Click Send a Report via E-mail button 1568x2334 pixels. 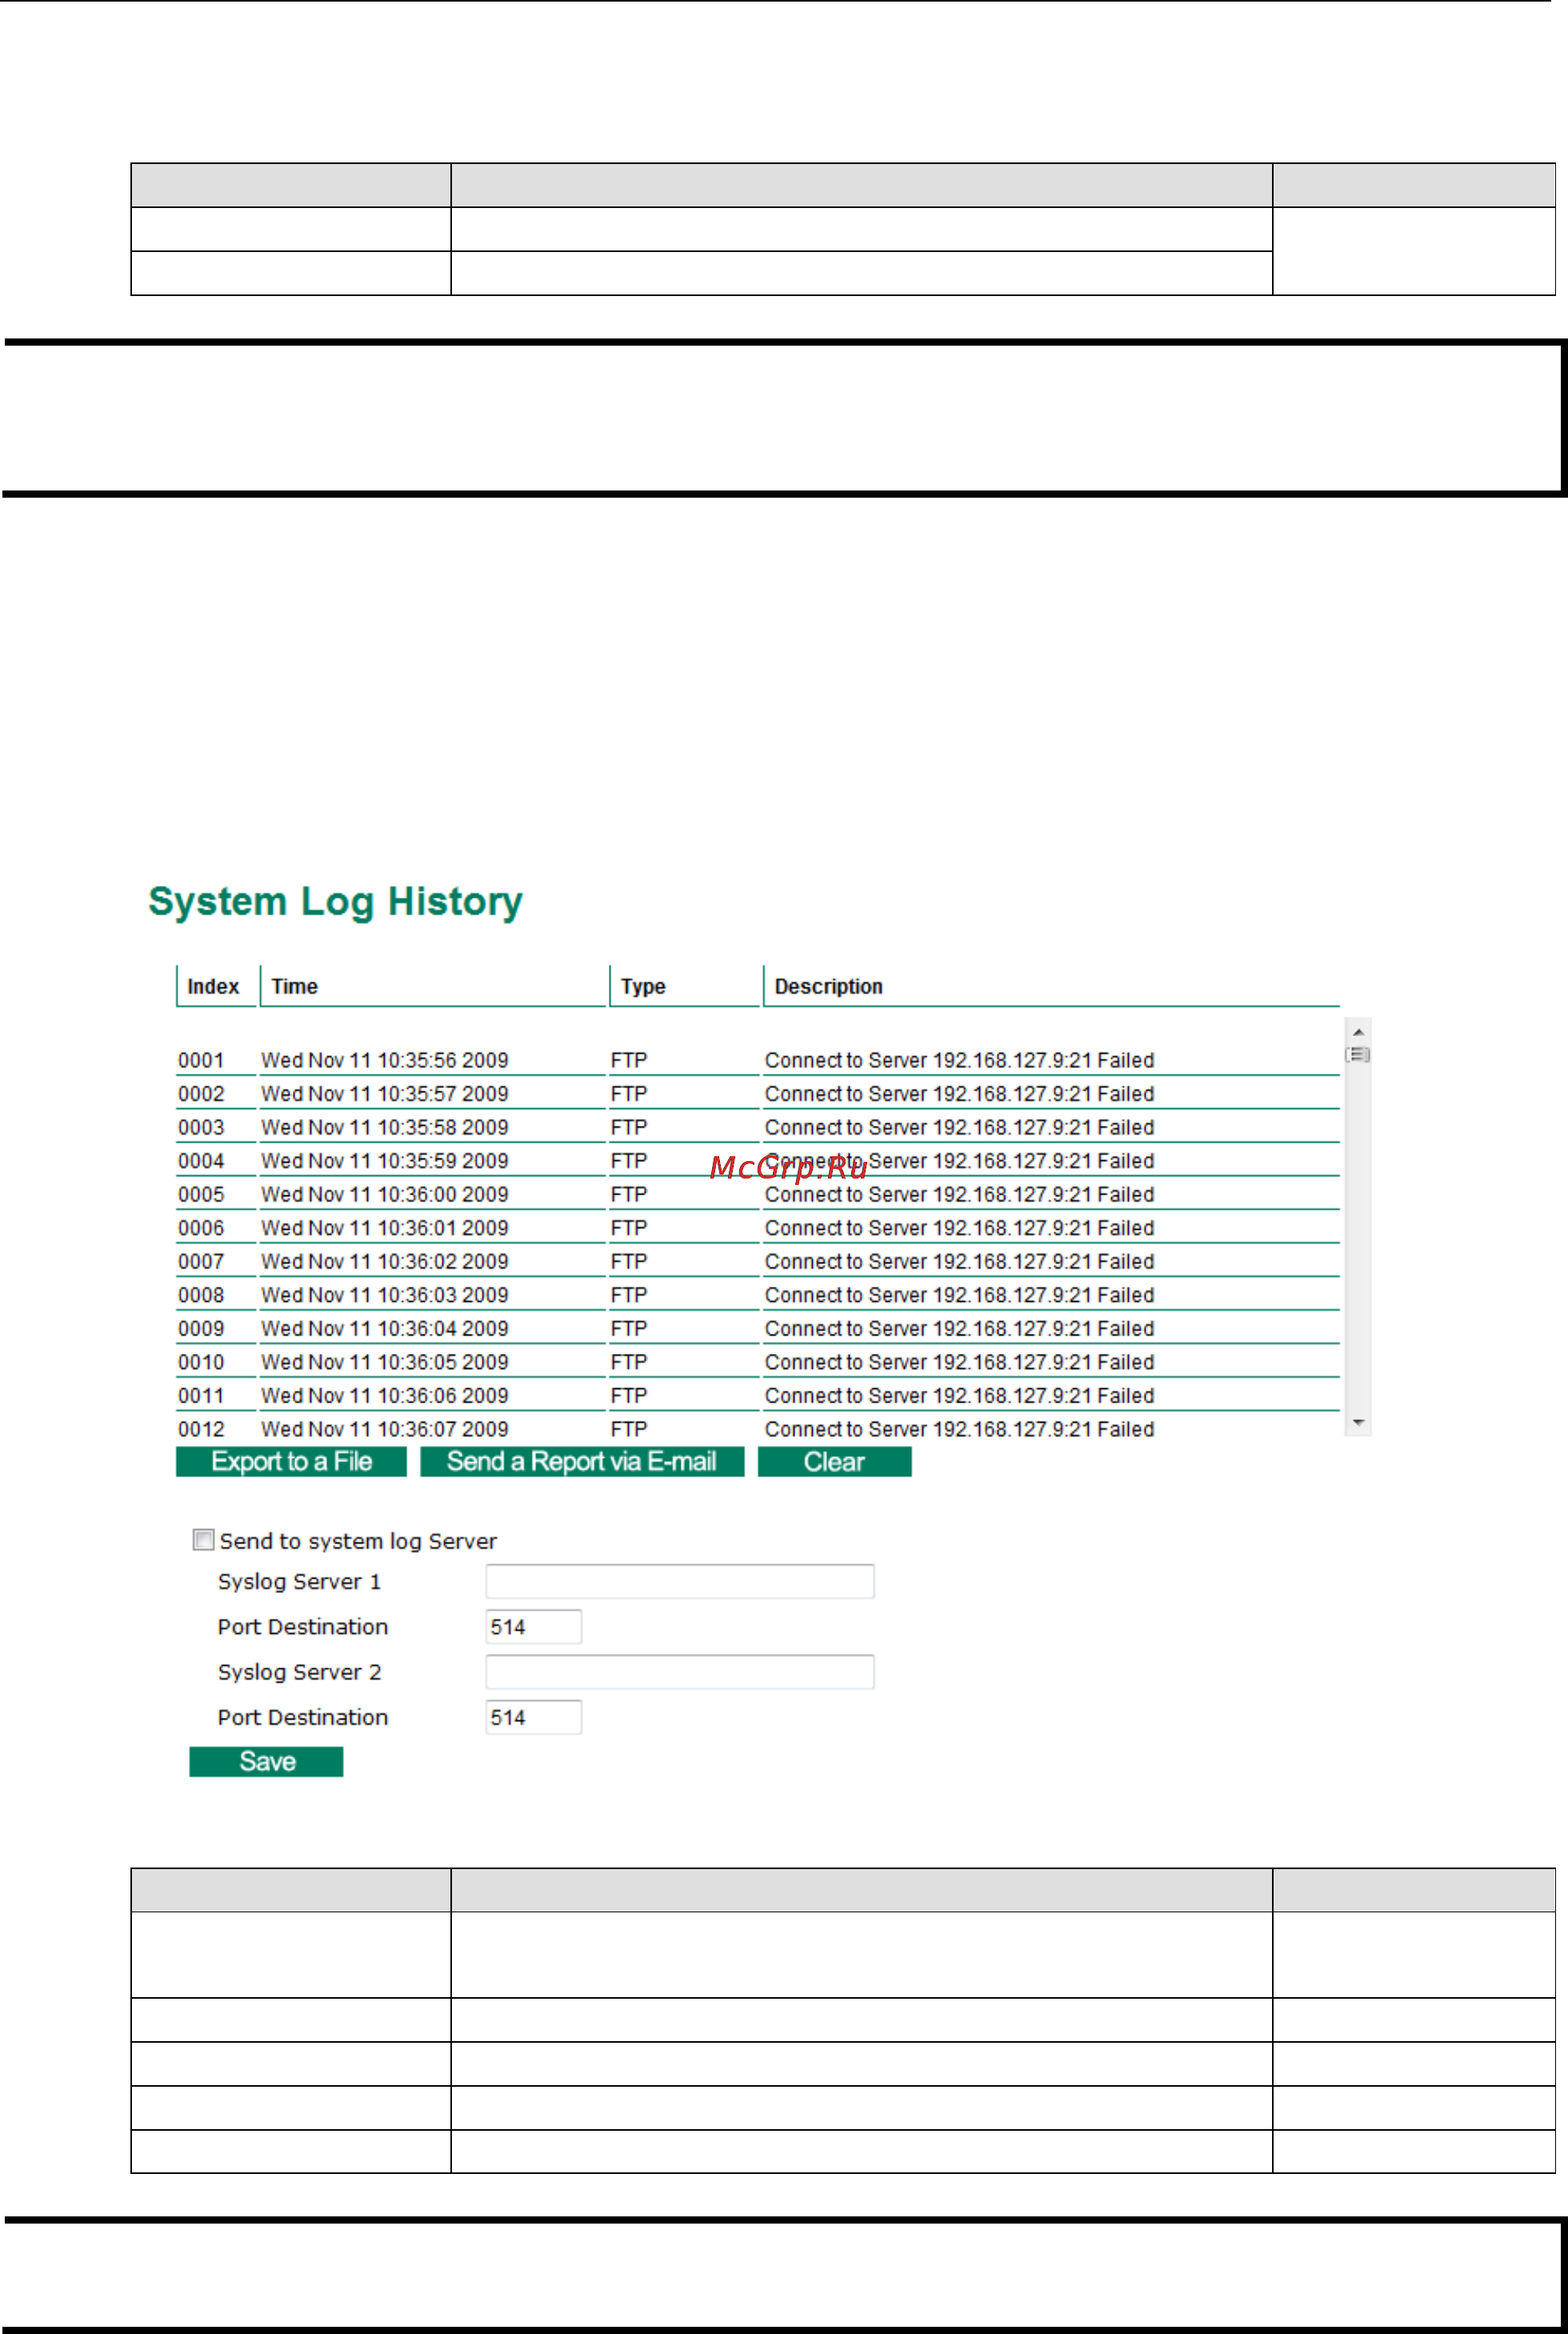pyautogui.click(x=582, y=1461)
